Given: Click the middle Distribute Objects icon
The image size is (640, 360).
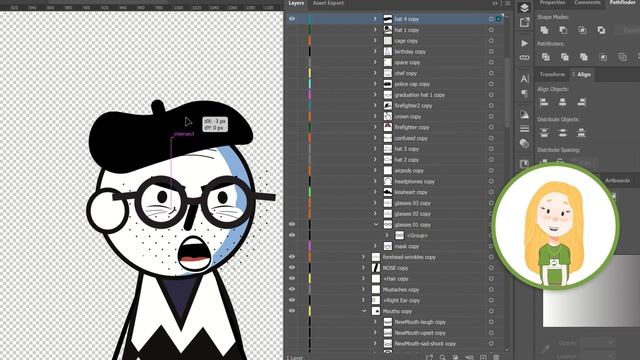Looking at the screenshot, I should click(x=562, y=132).
